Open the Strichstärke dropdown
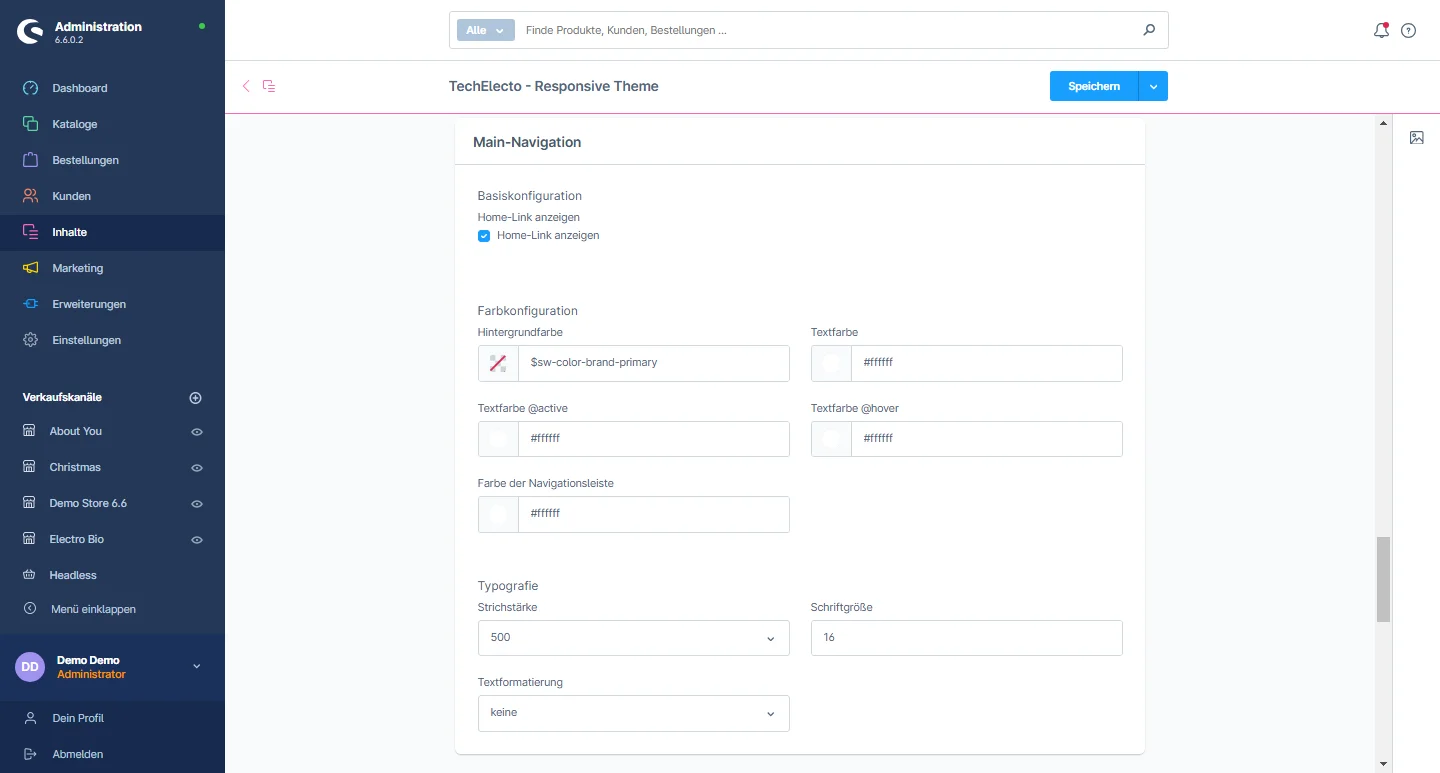The image size is (1440, 773). [633, 638]
